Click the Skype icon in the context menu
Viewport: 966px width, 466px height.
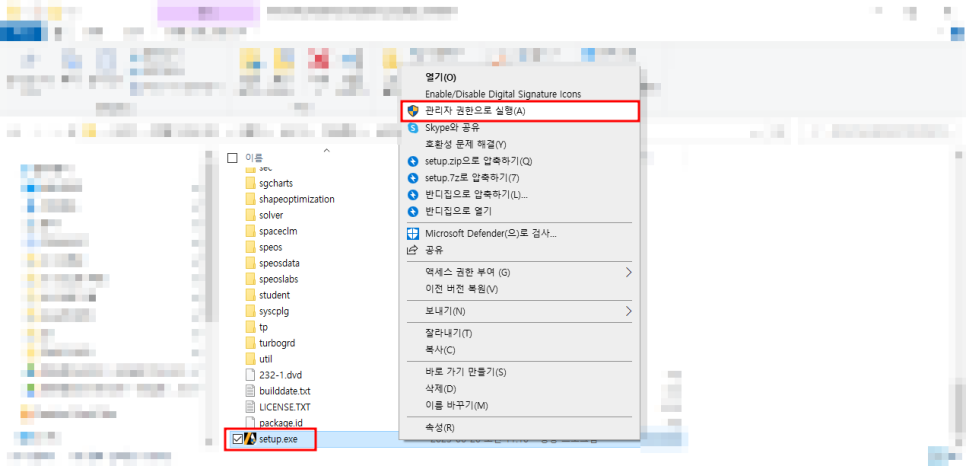413,128
